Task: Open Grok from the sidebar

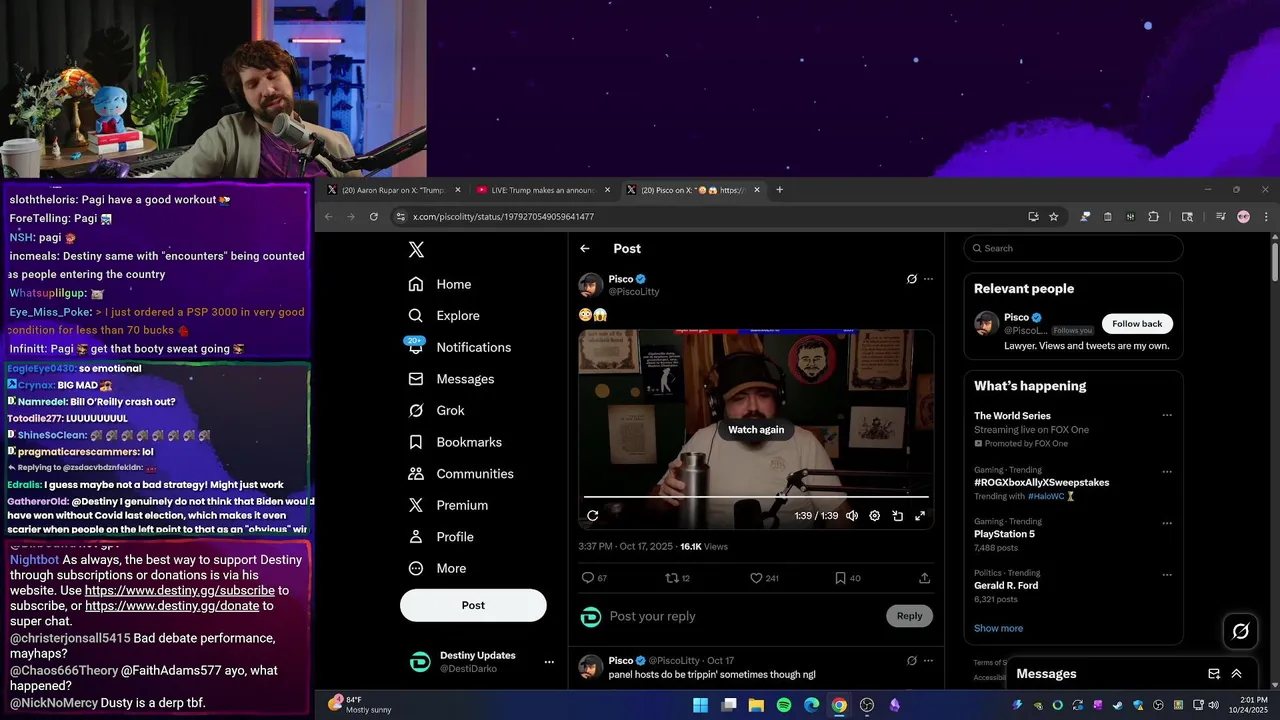Action: pos(436,410)
